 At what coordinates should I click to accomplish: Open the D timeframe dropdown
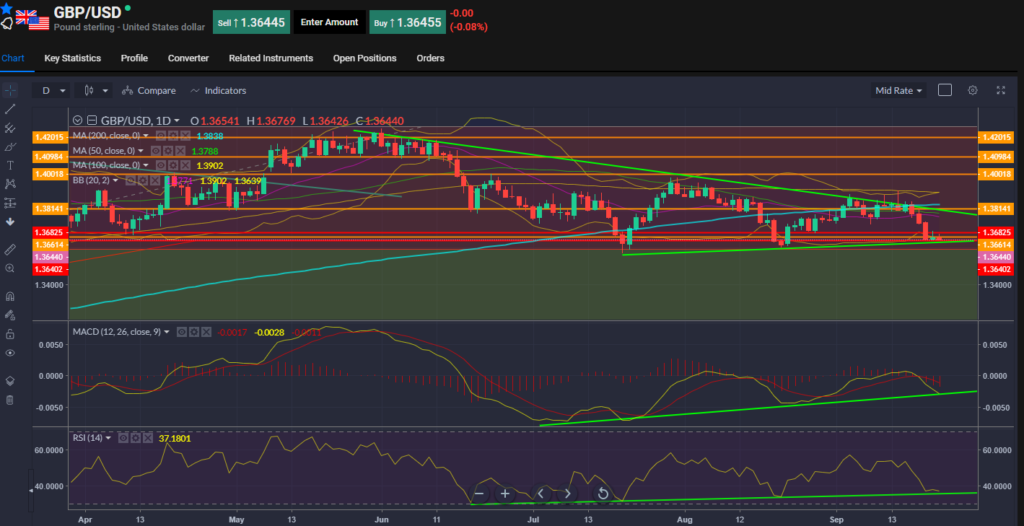click(x=50, y=90)
